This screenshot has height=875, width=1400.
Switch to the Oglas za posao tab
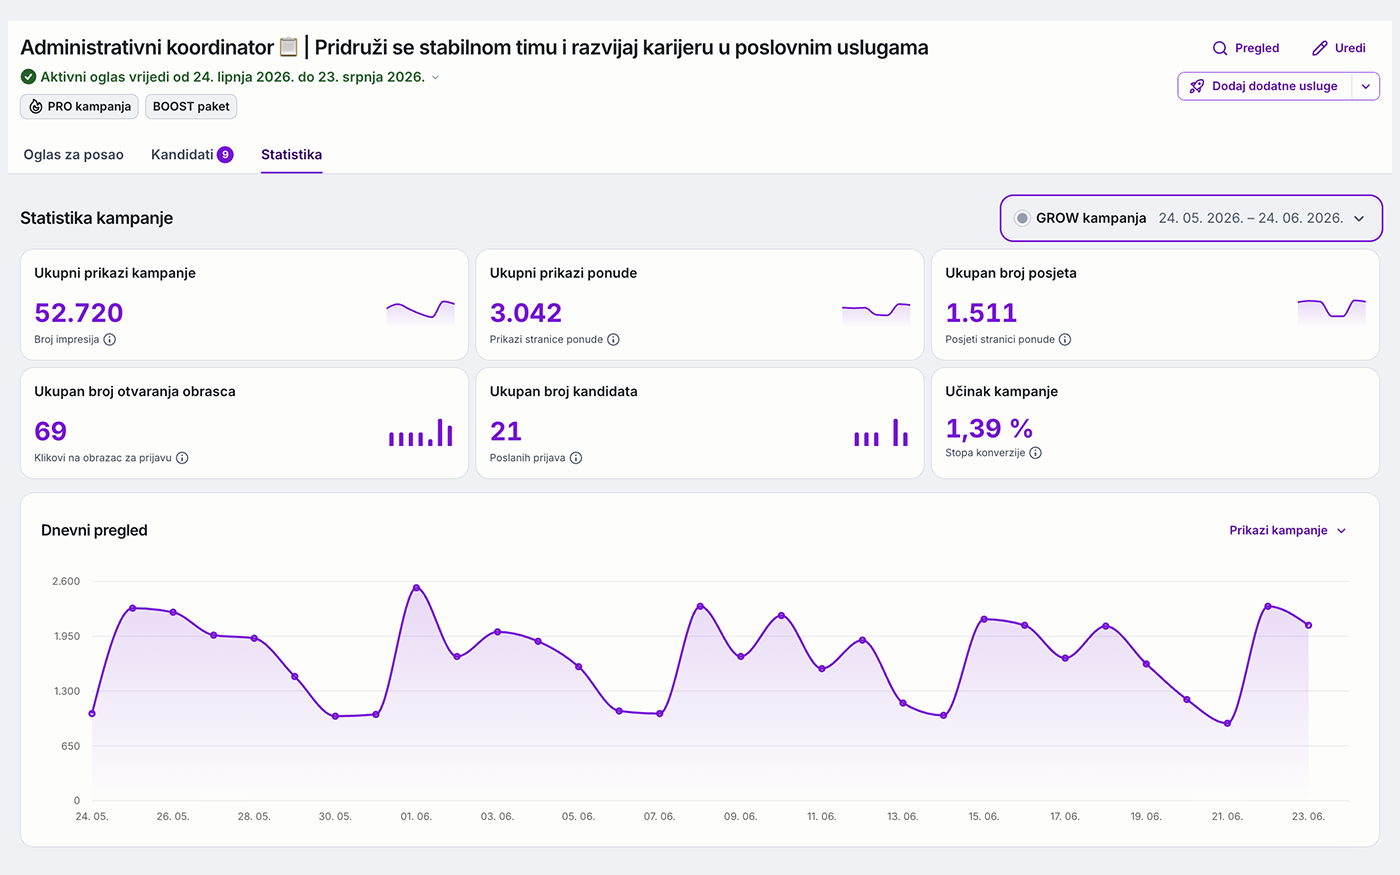click(x=74, y=155)
